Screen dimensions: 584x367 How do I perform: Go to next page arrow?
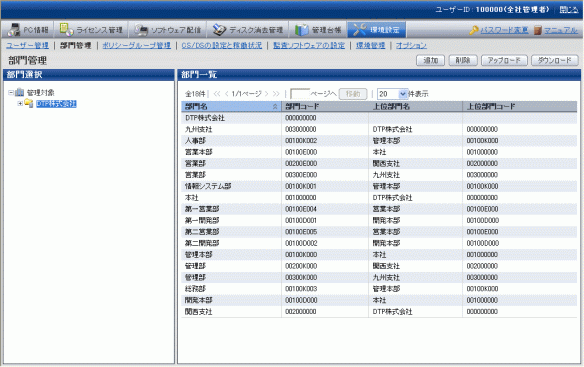tap(266, 94)
